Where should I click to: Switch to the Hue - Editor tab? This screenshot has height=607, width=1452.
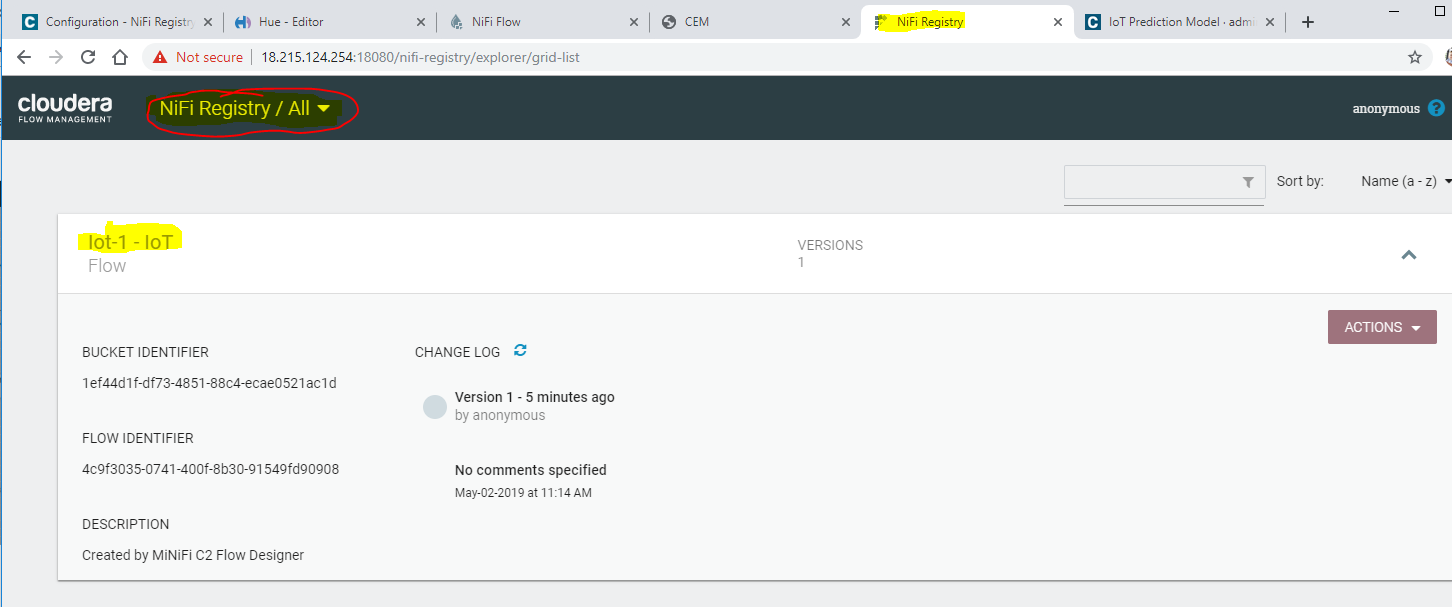pos(330,22)
